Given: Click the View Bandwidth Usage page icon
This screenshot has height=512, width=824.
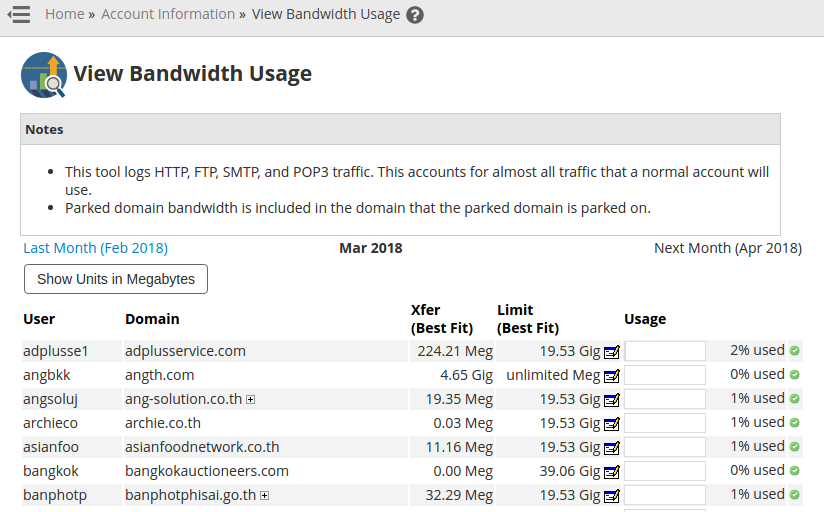Looking at the screenshot, I should point(44,75).
